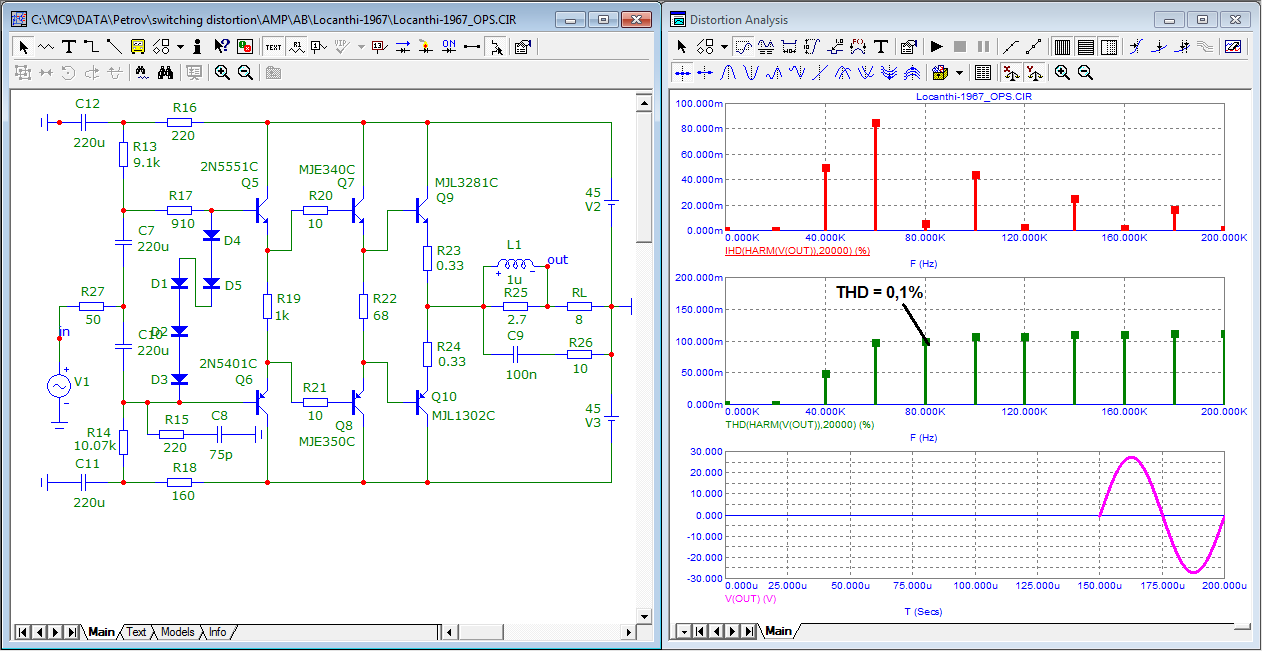The width and height of the screenshot is (1262, 651).
Task: Click the Info mode 'i' icon
Action: pos(198,46)
